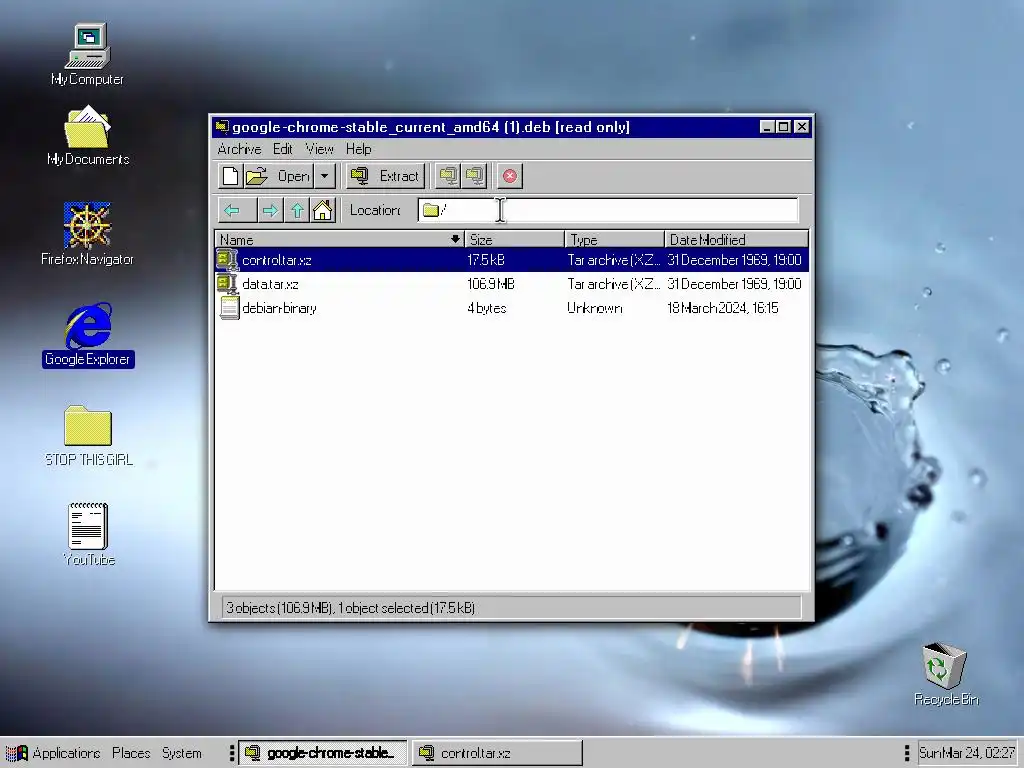Open the Help menu
The width and height of the screenshot is (1024, 768).
[x=359, y=149]
